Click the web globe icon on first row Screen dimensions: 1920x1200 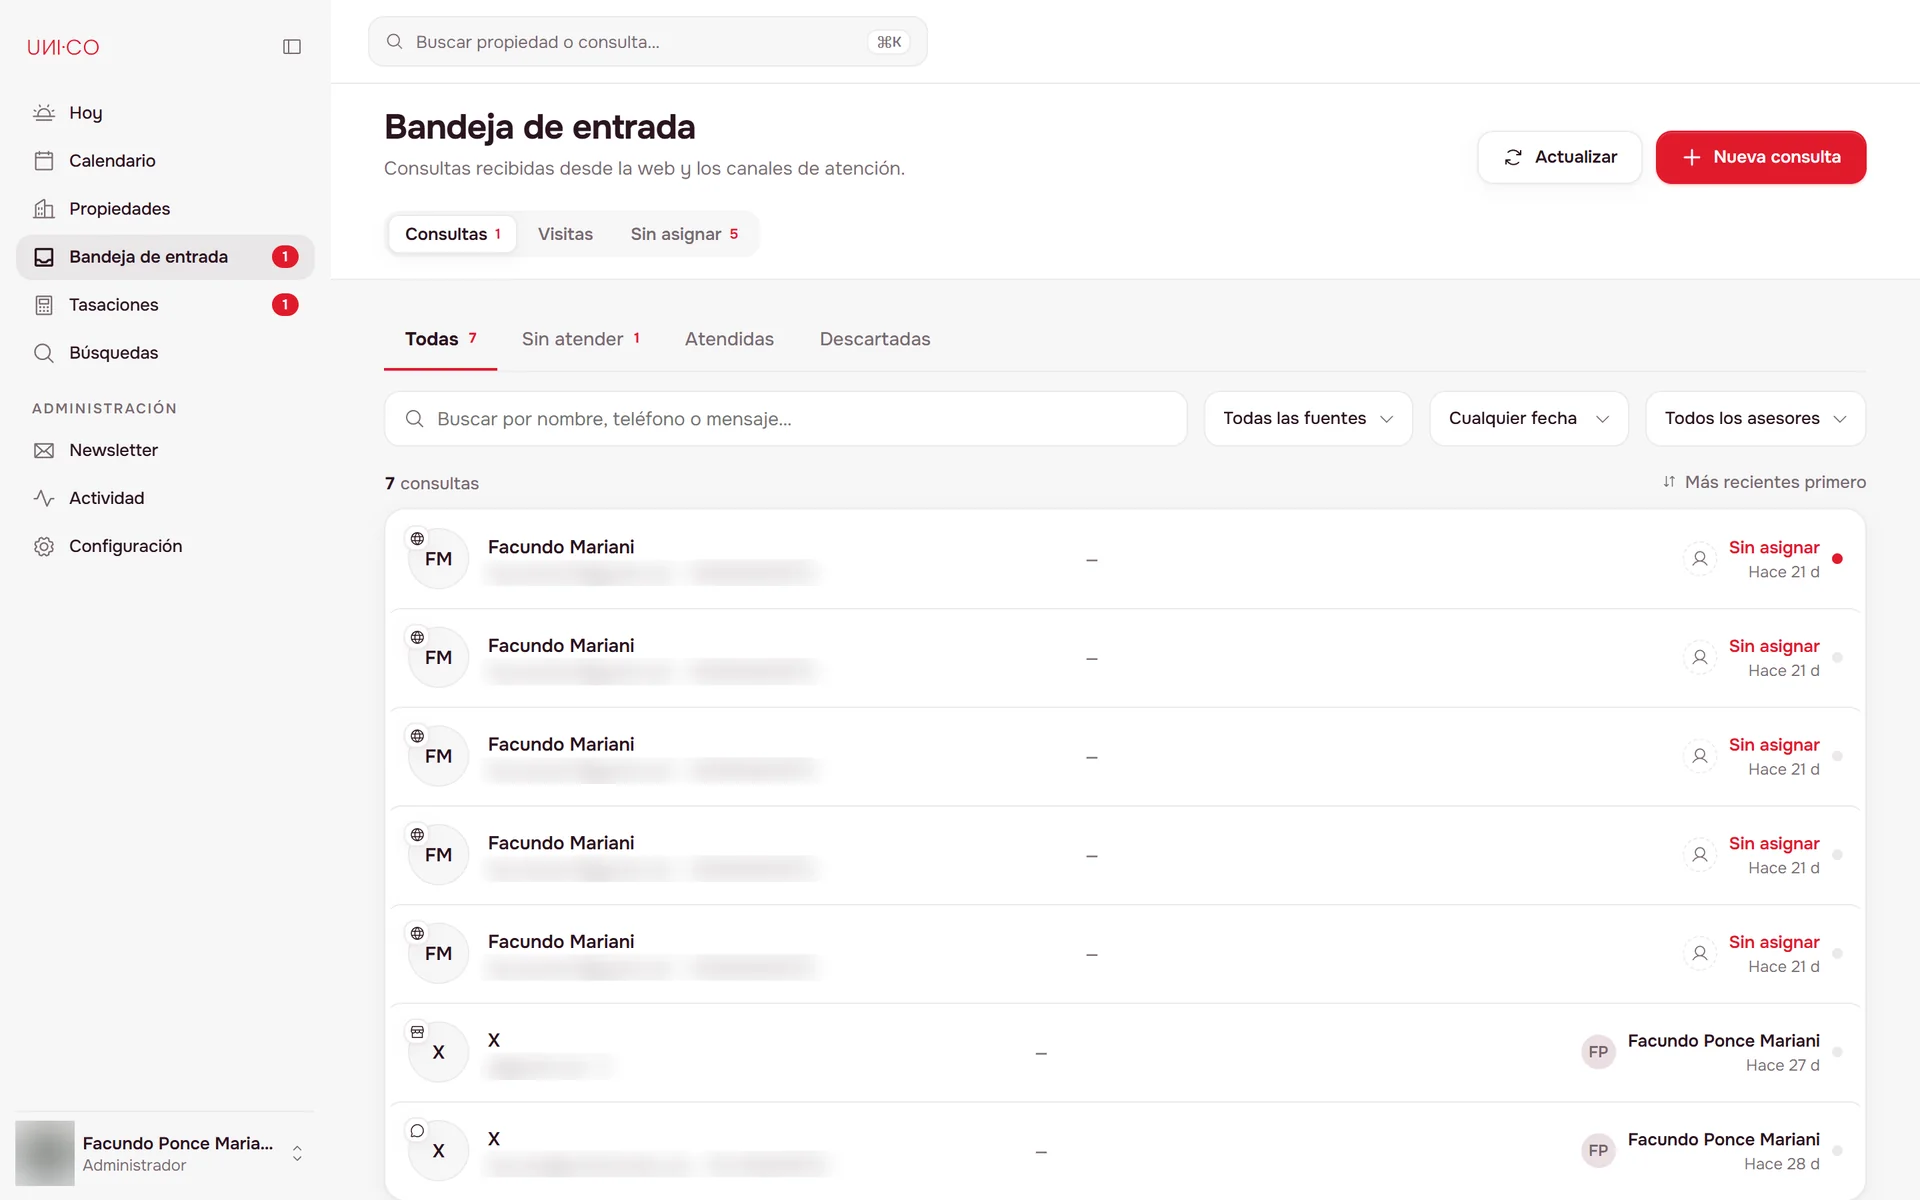pos(417,539)
